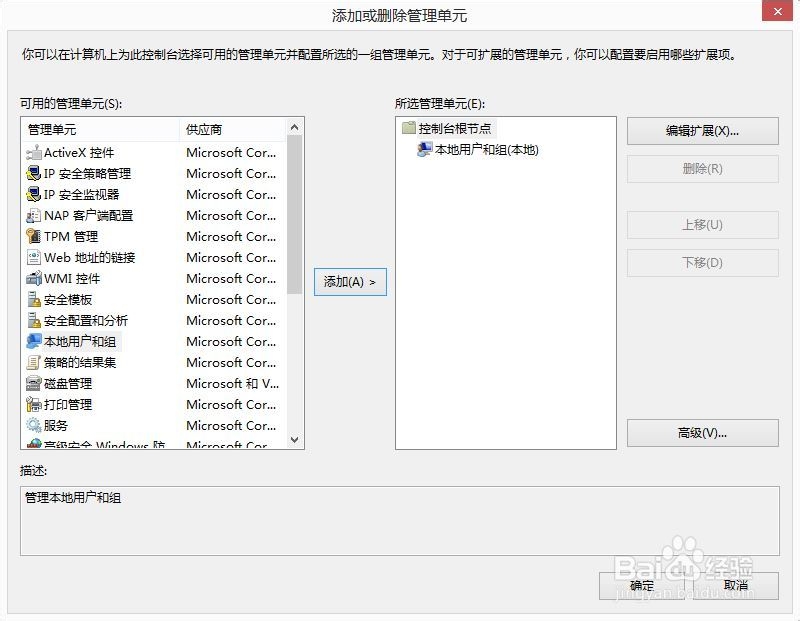Click the Web 地址的链接 icon
Viewport: 800px width, 621px height.
(x=34, y=257)
